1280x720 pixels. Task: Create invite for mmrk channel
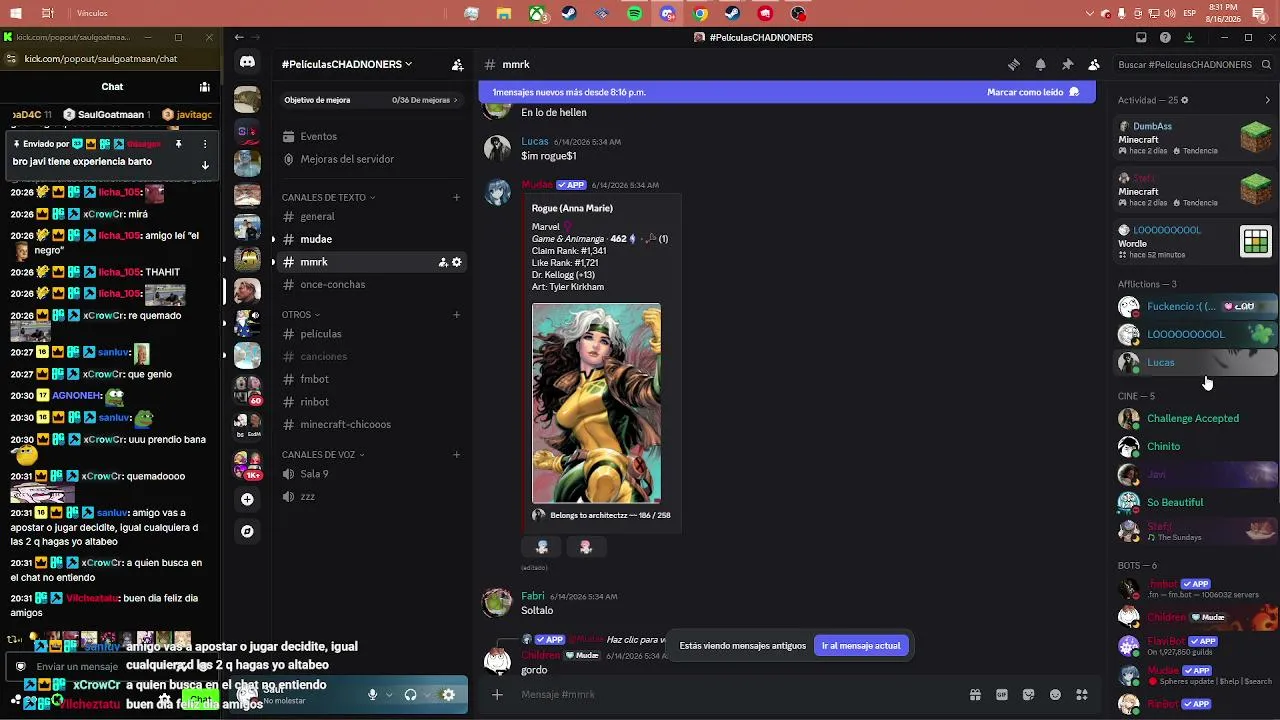click(x=443, y=262)
